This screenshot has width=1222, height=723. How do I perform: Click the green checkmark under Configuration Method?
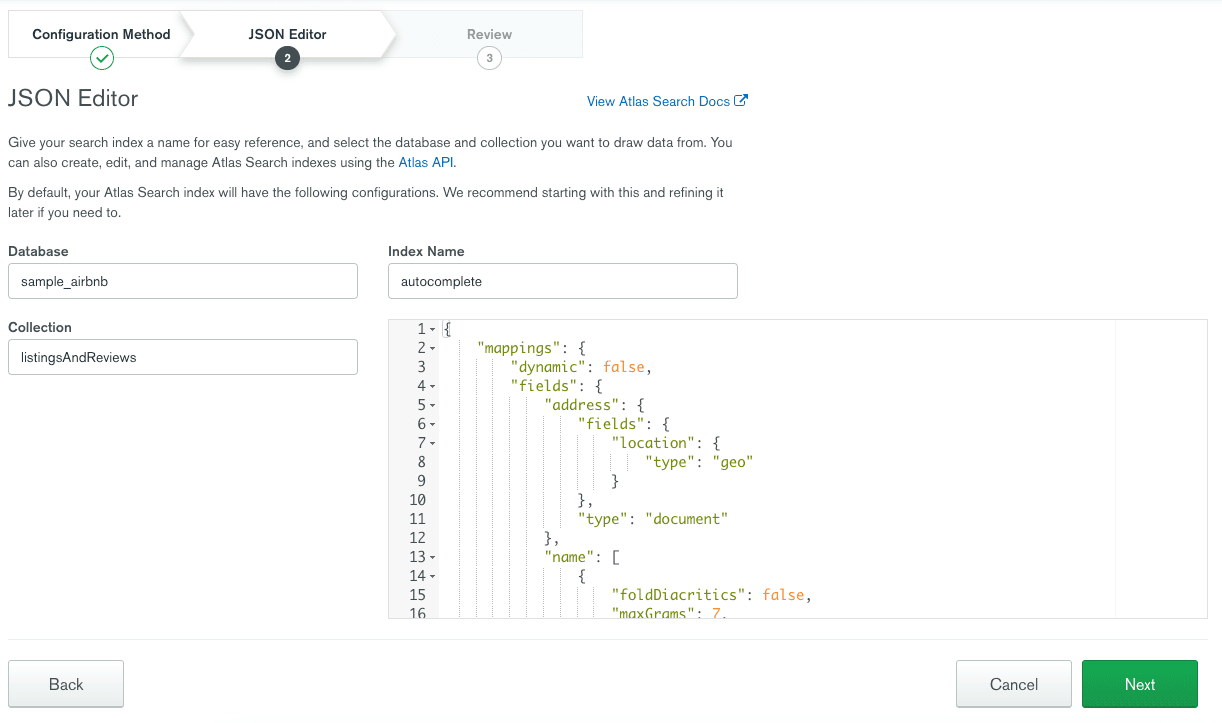pyautogui.click(x=101, y=58)
